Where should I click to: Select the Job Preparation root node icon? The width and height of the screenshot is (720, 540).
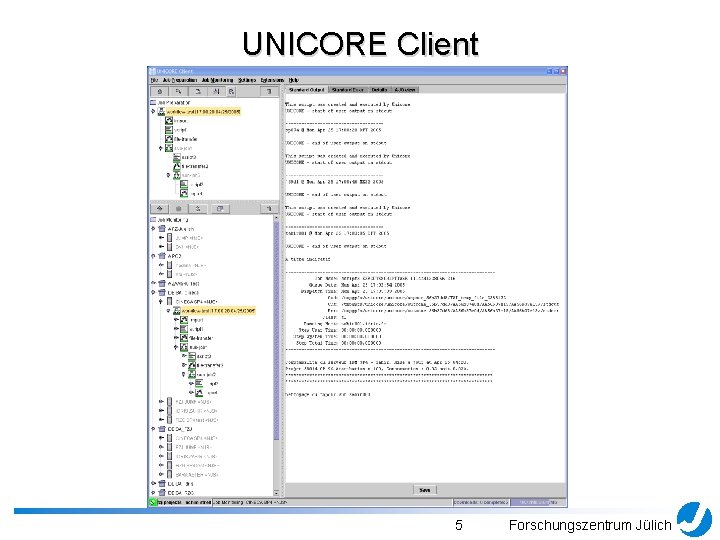click(153, 102)
